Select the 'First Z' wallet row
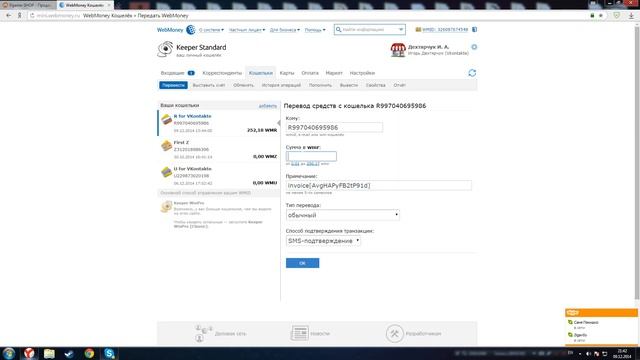Image resolution: width=640 pixels, height=360 pixels. point(218,149)
